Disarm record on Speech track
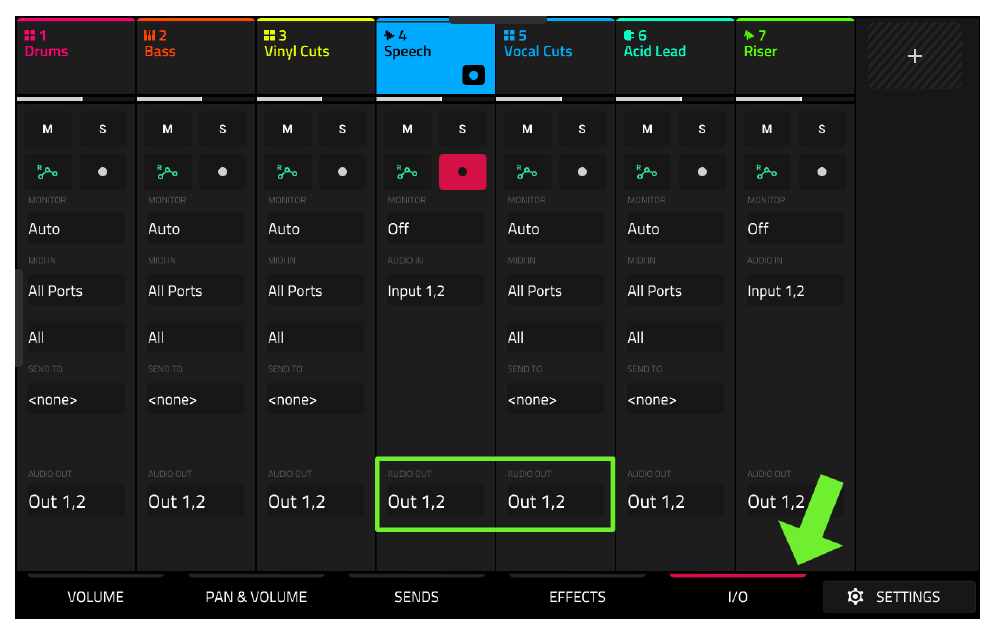Screen dimensions: 996x636 (462, 172)
